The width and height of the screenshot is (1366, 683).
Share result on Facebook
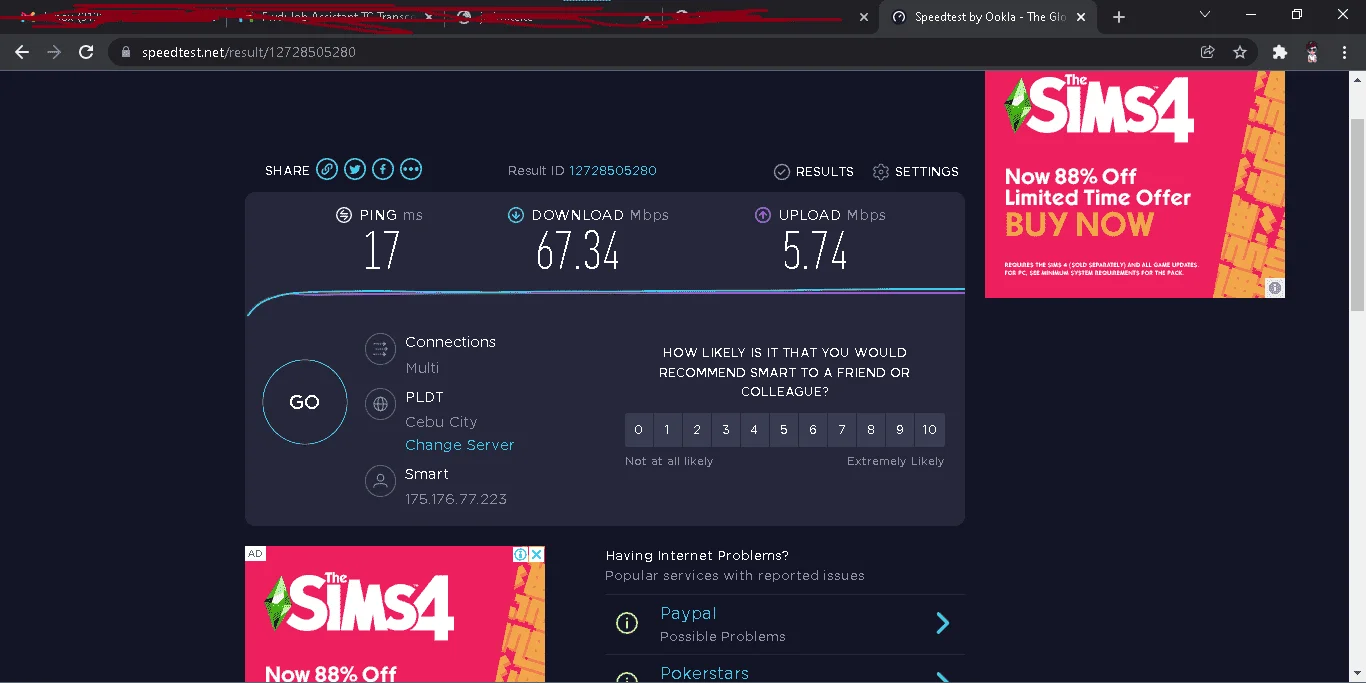click(383, 169)
